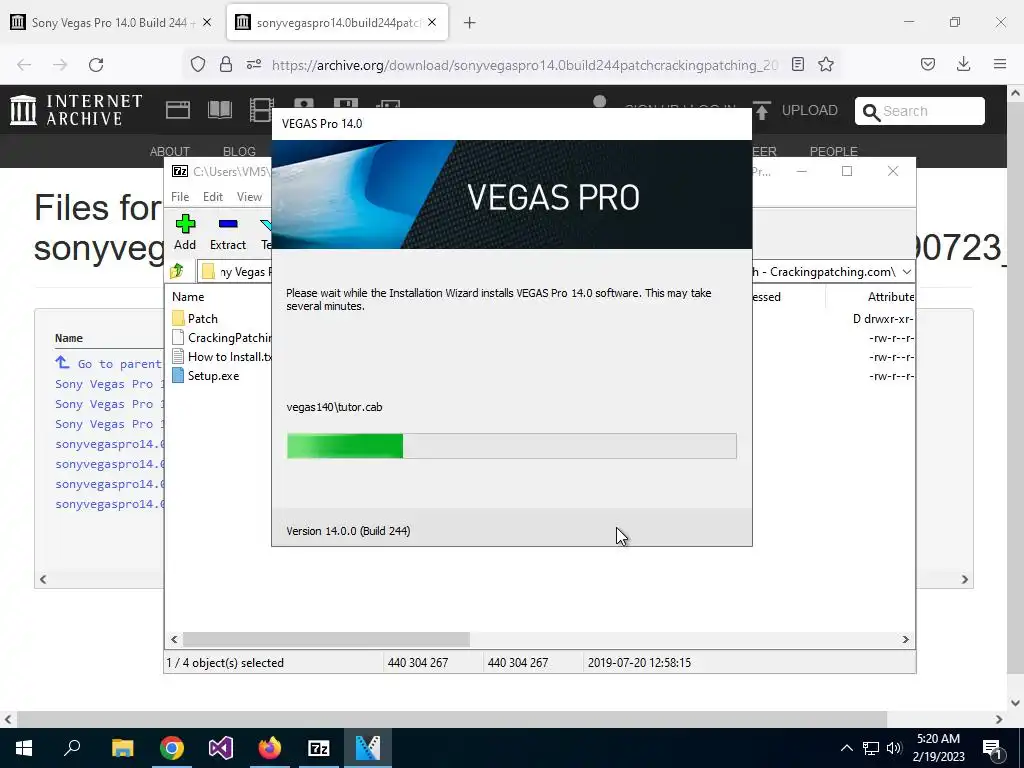Open the View menu in 7-Zip

pyautogui.click(x=249, y=197)
